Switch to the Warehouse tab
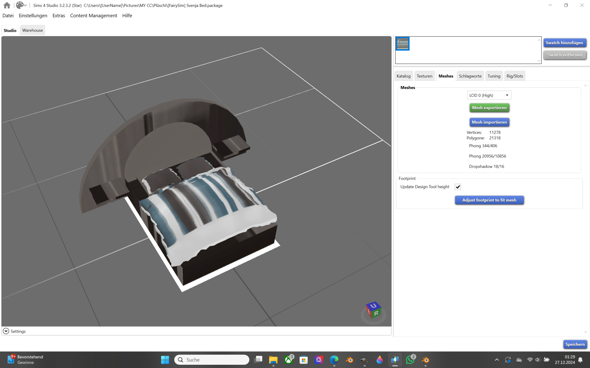 click(32, 30)
